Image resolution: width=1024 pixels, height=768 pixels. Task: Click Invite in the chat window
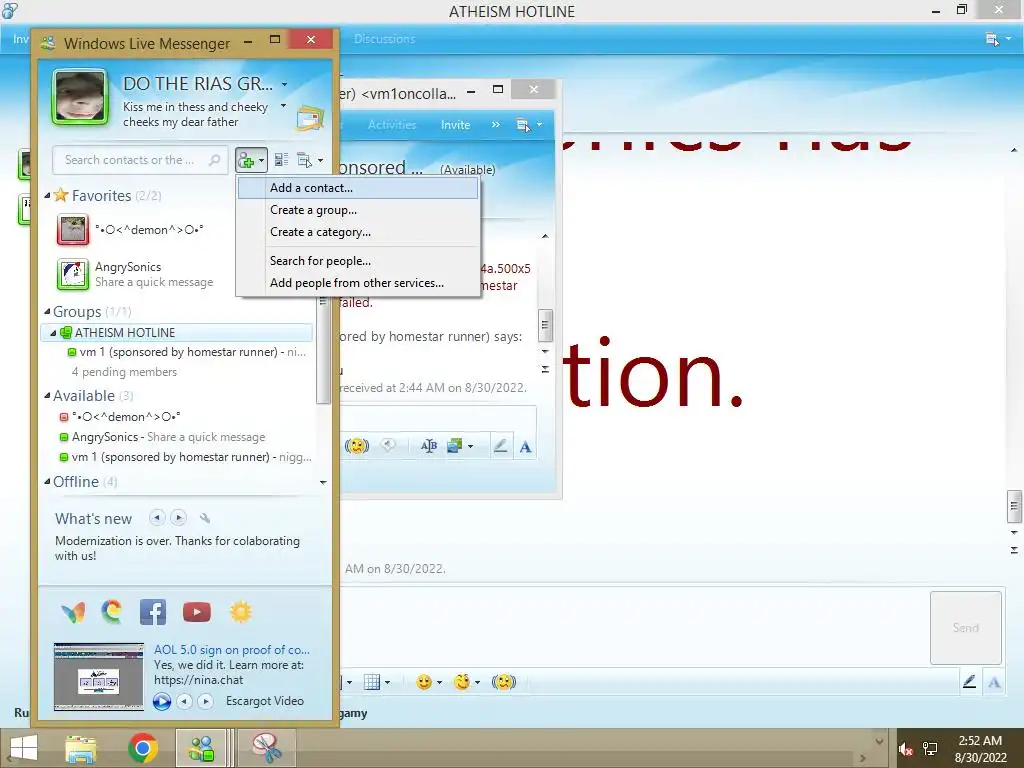455,125
